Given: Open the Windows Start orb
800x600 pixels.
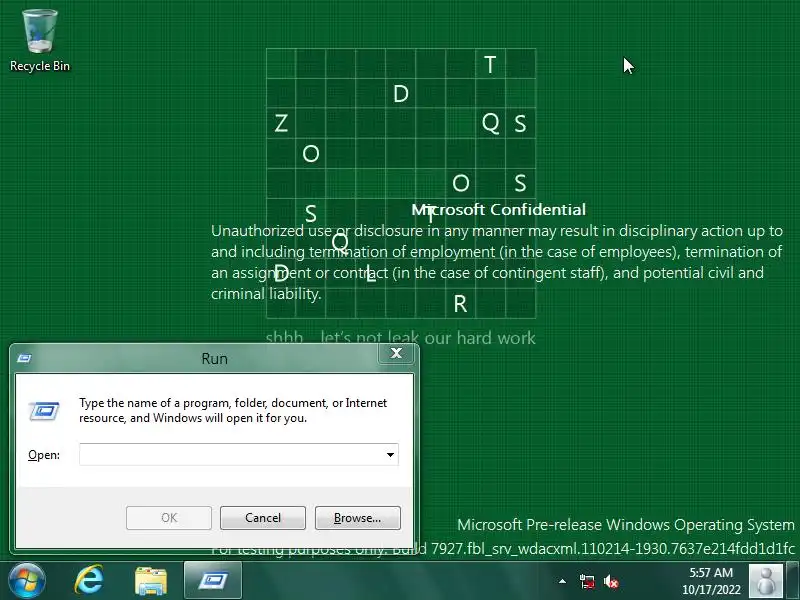Looking at the screenshot, I should [x=27, y=581].
